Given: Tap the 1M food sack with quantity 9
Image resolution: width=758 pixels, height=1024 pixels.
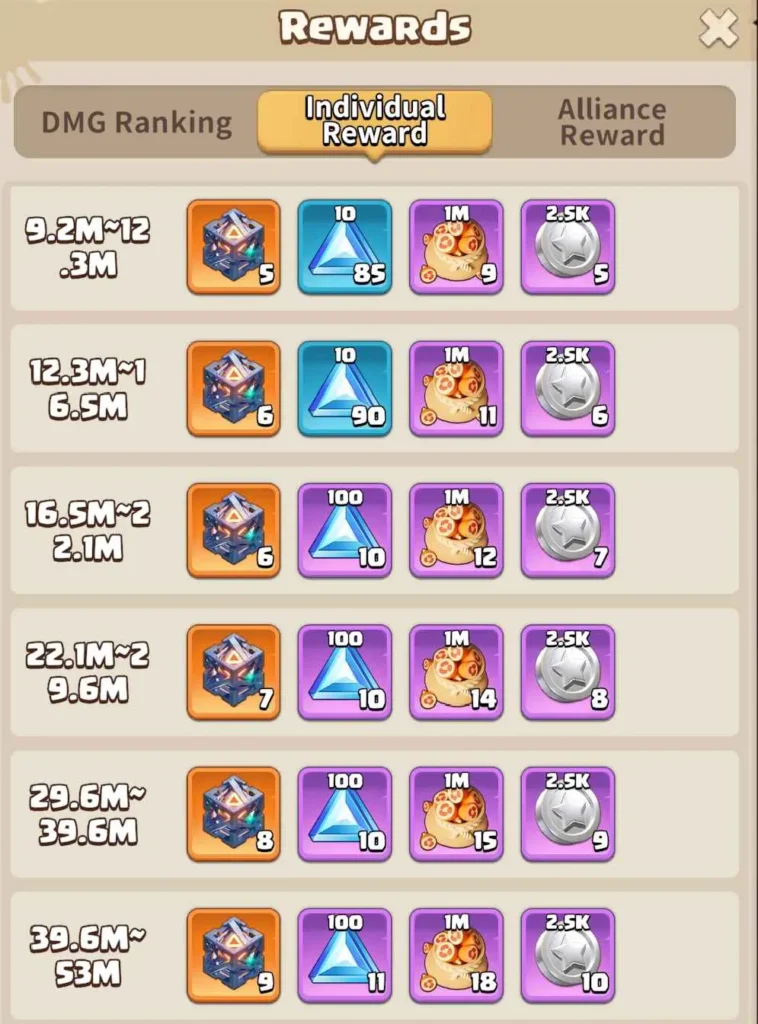Looking at the screenshot, I should (x=456, y=247).
